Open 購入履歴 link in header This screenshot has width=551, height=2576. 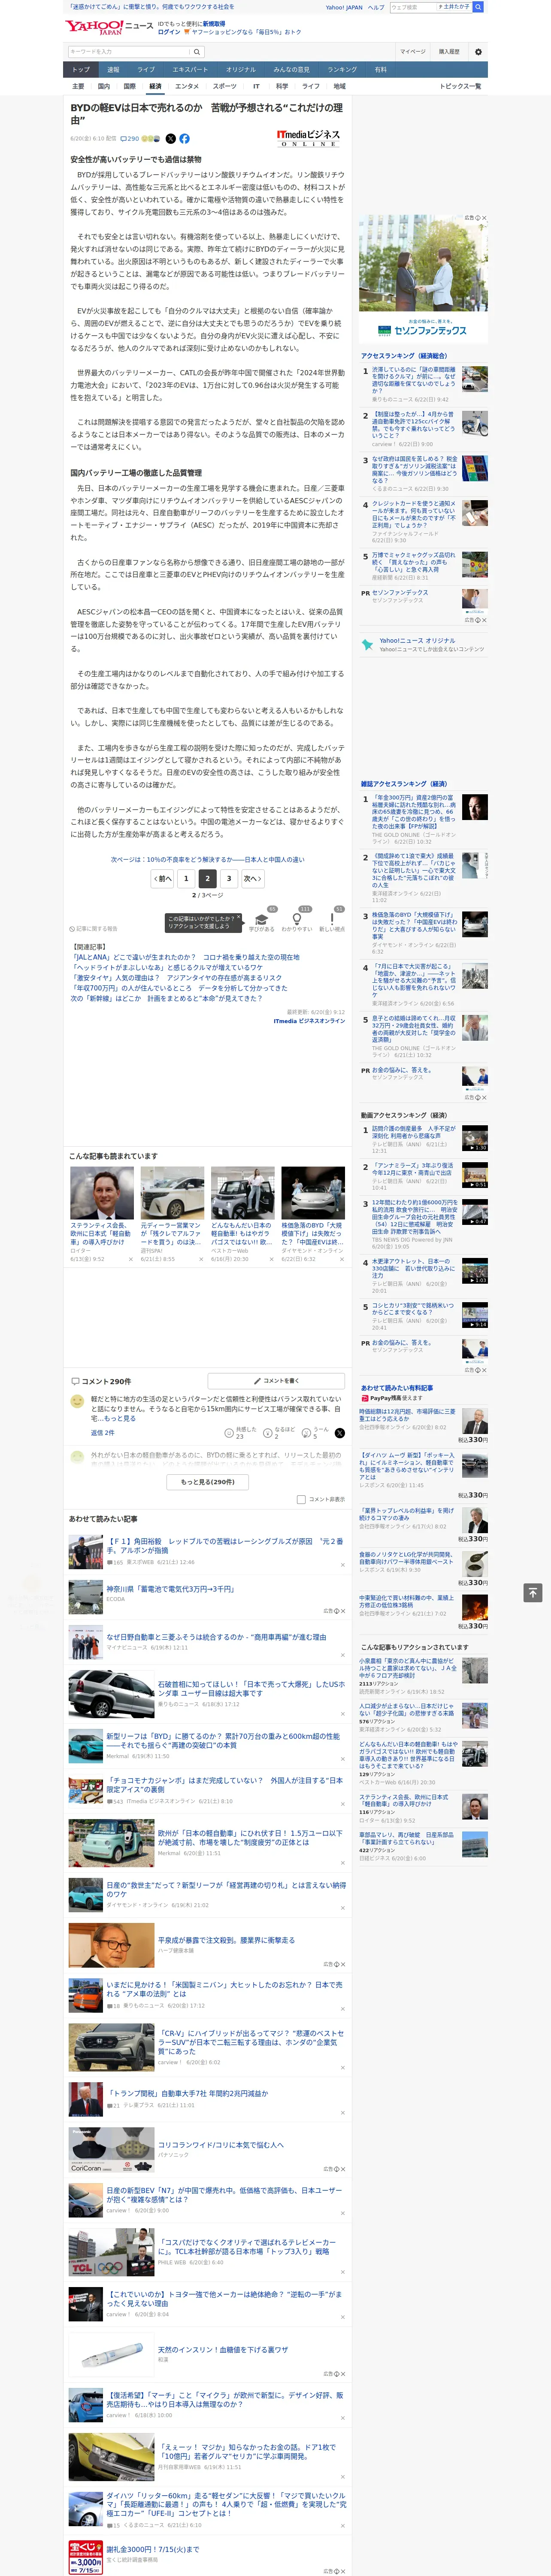[x=449, y=51]
